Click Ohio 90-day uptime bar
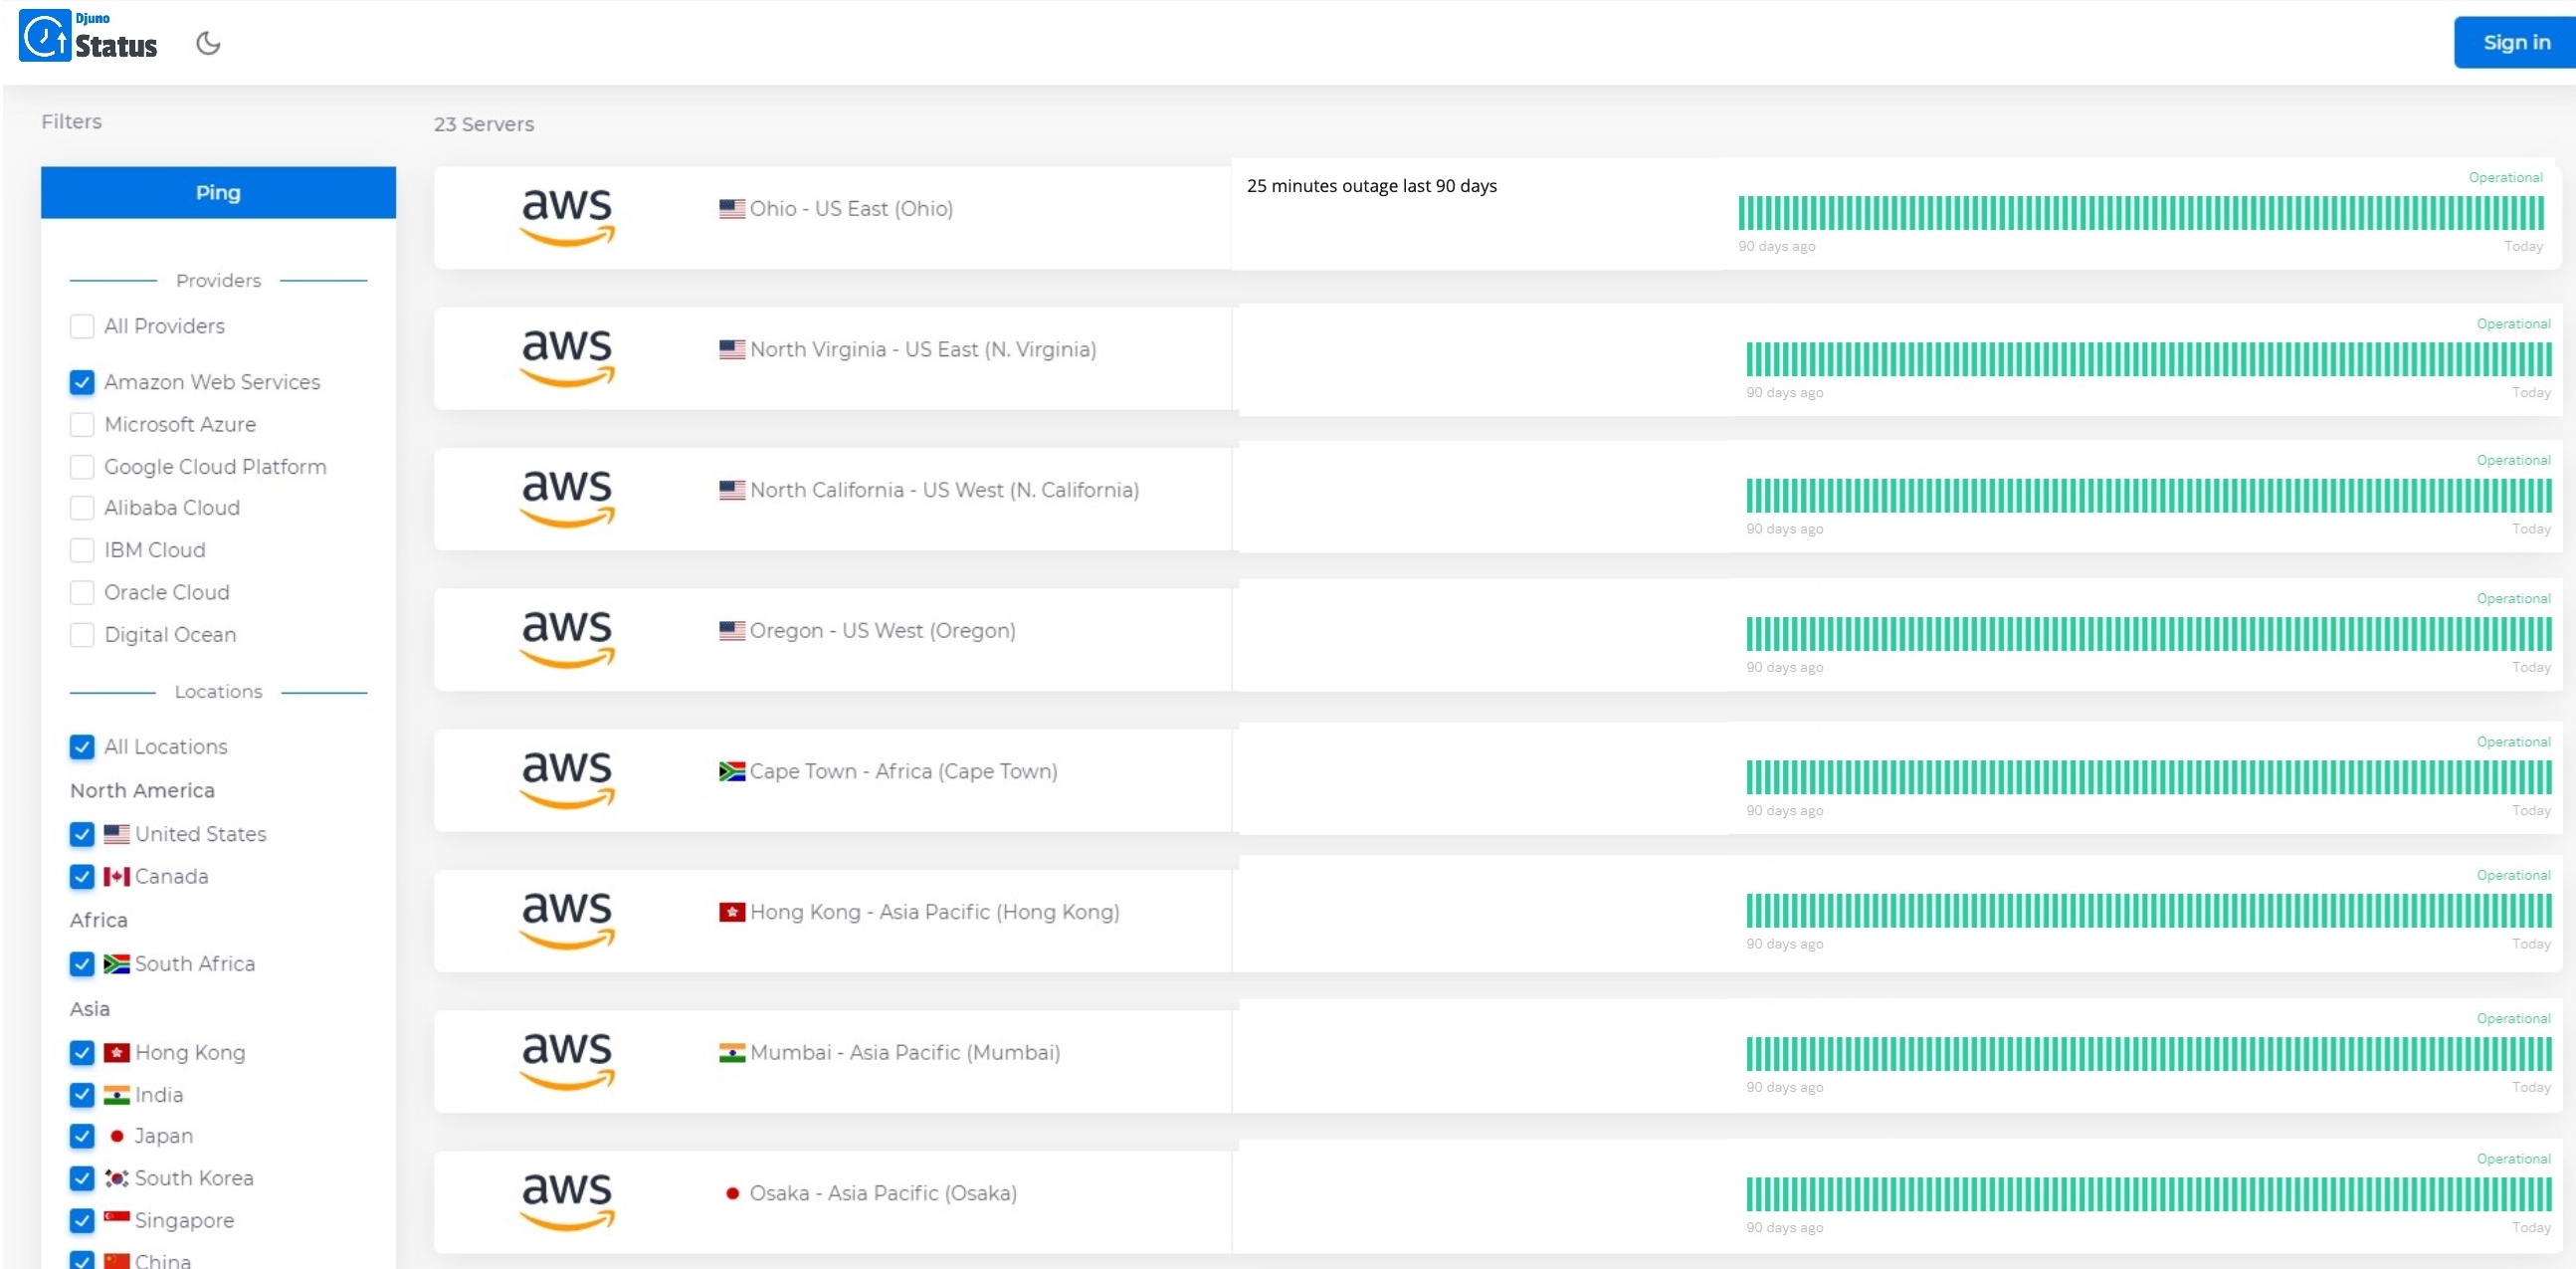 tap(2141, 214)
